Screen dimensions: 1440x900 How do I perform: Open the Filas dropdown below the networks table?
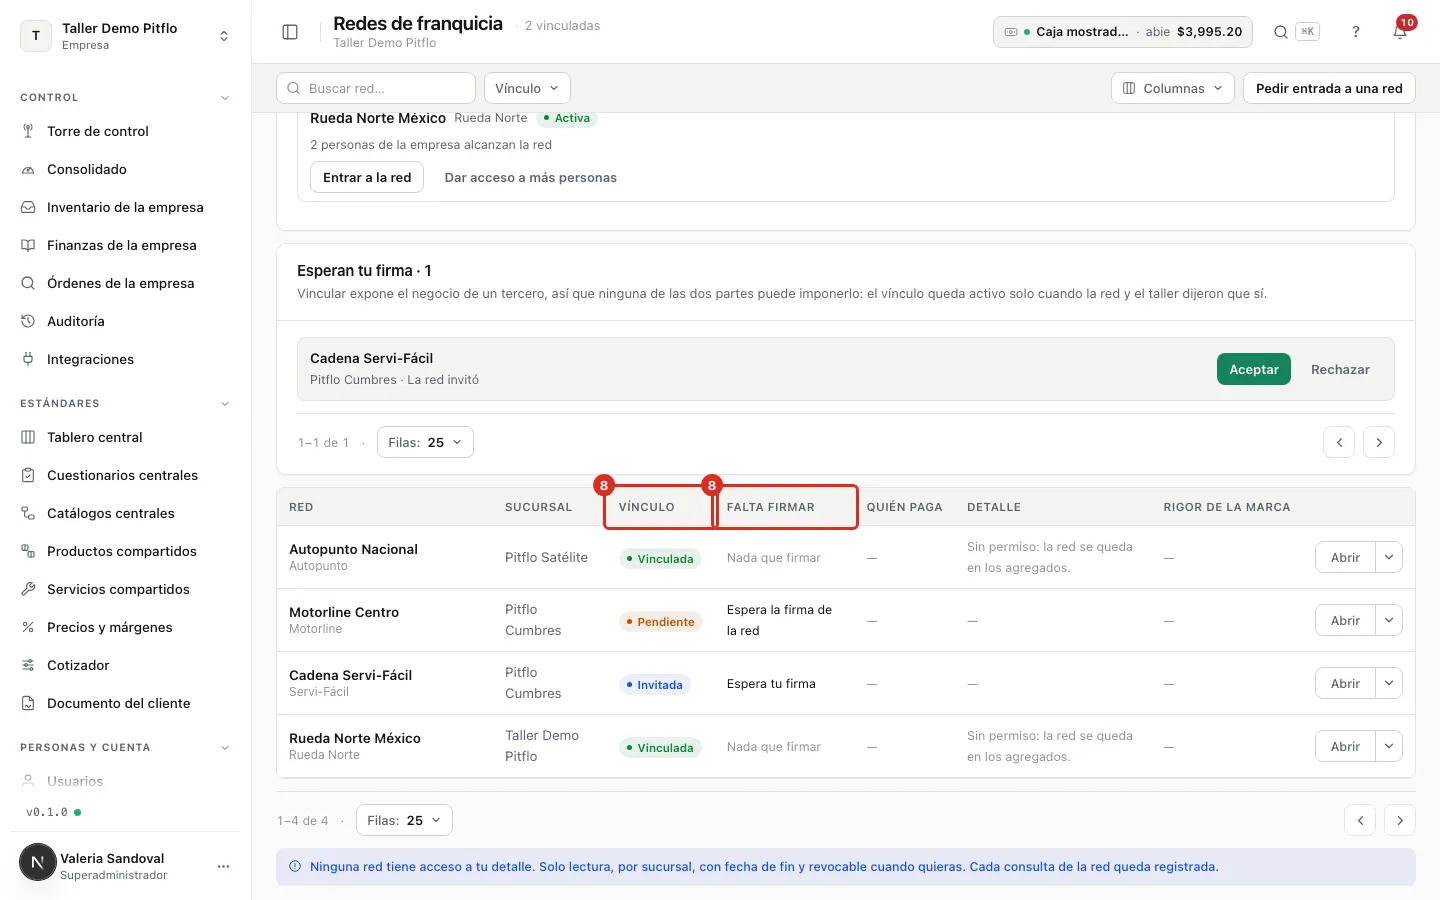click(x=404, y=820)
